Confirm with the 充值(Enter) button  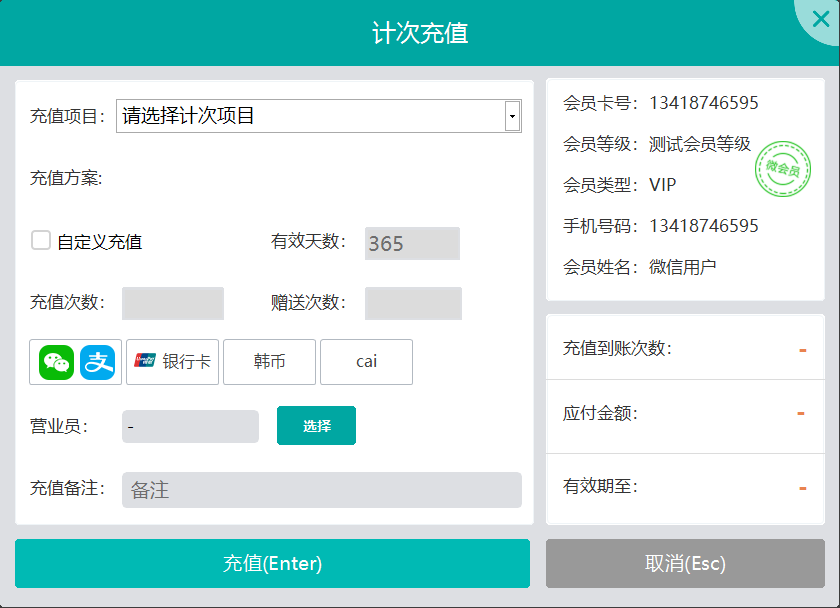coord(272,563)
